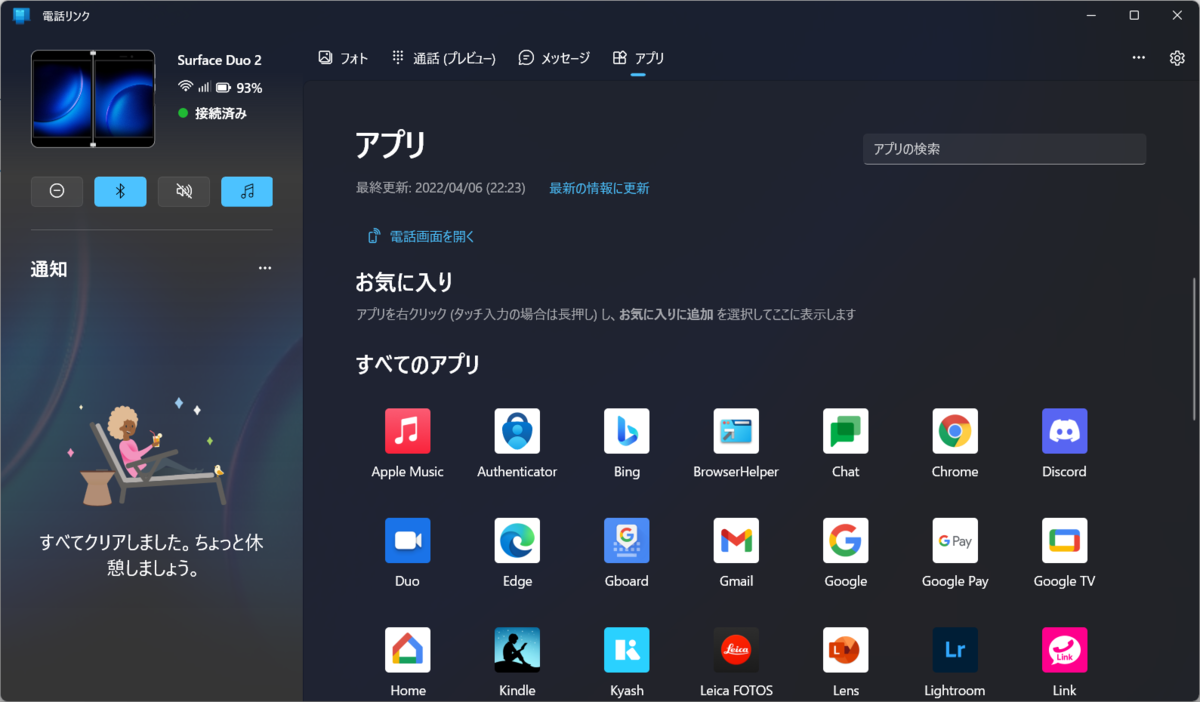Switch to the メッセージ tab

(554, 58)
